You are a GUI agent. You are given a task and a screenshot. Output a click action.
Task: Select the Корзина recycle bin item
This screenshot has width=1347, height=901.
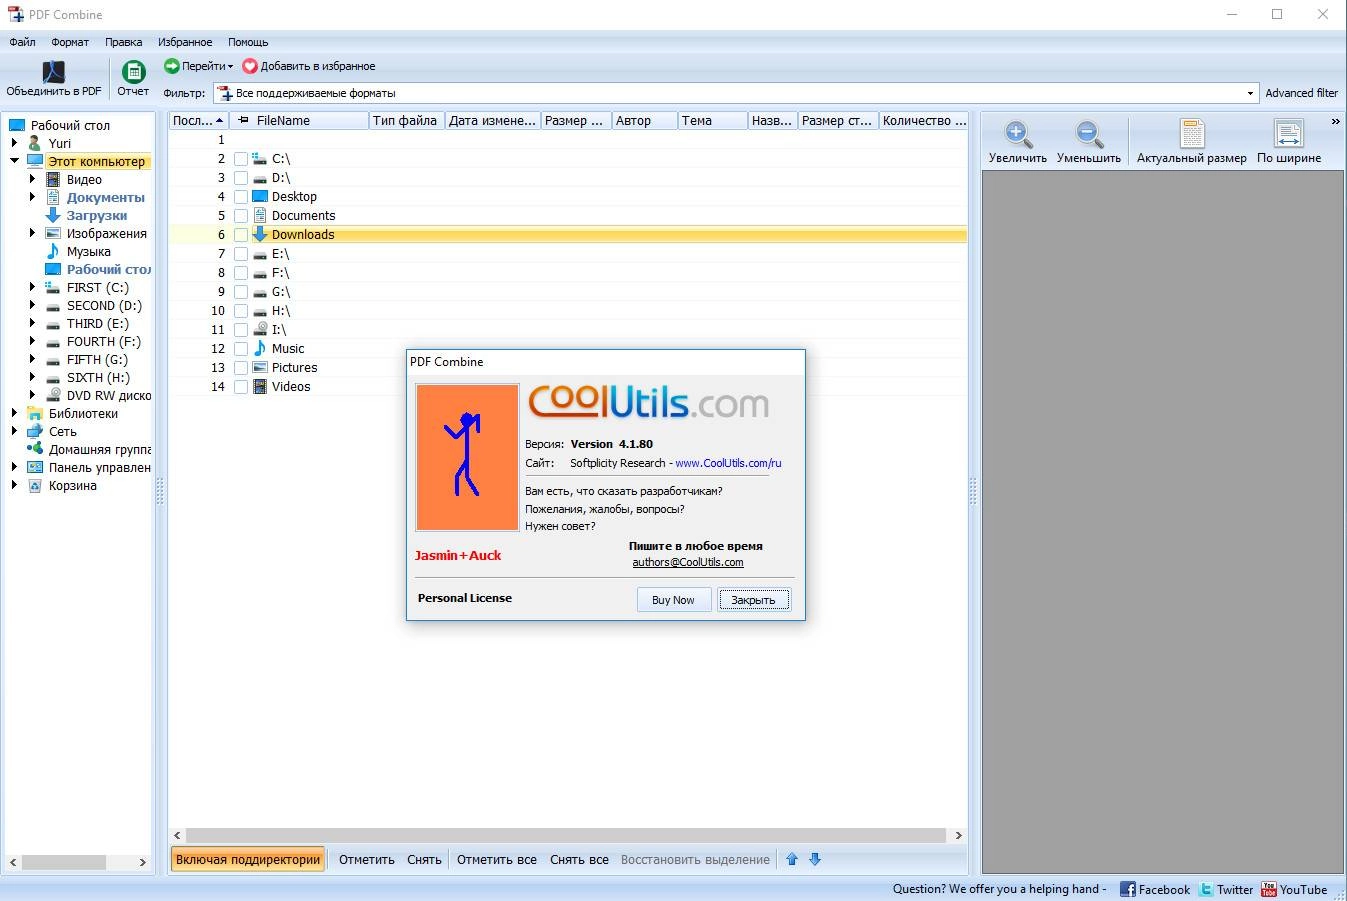pos(72,486)
